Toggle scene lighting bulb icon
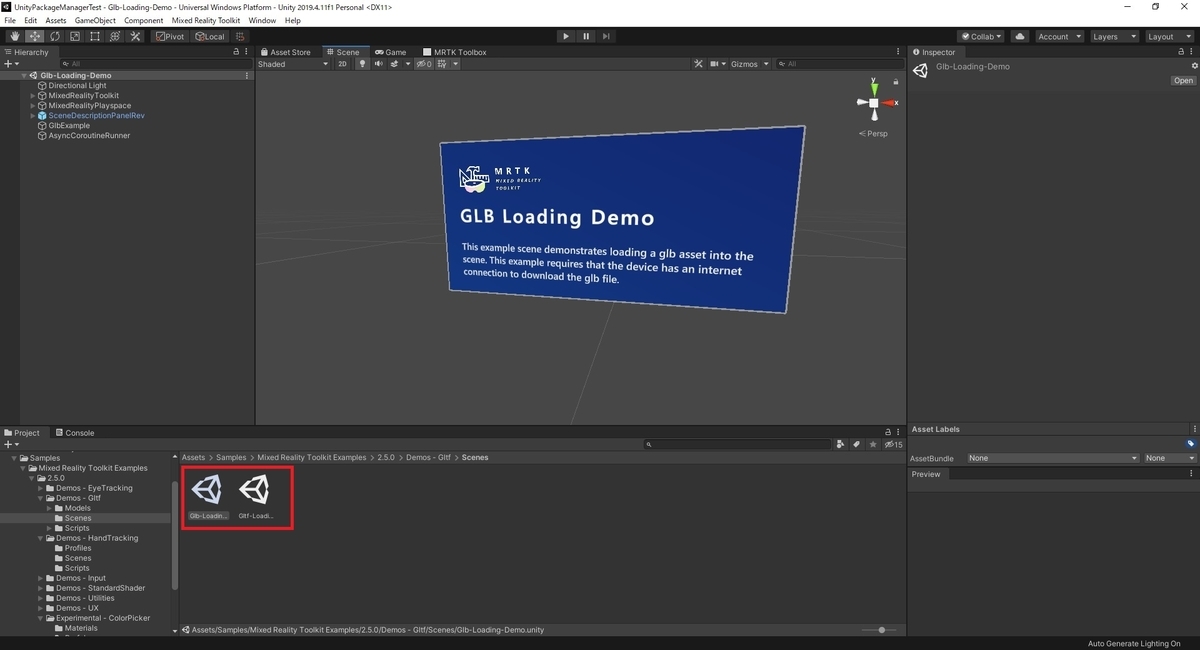Image resolution: width=1200 pixels, height=650 pixels. 363,64
